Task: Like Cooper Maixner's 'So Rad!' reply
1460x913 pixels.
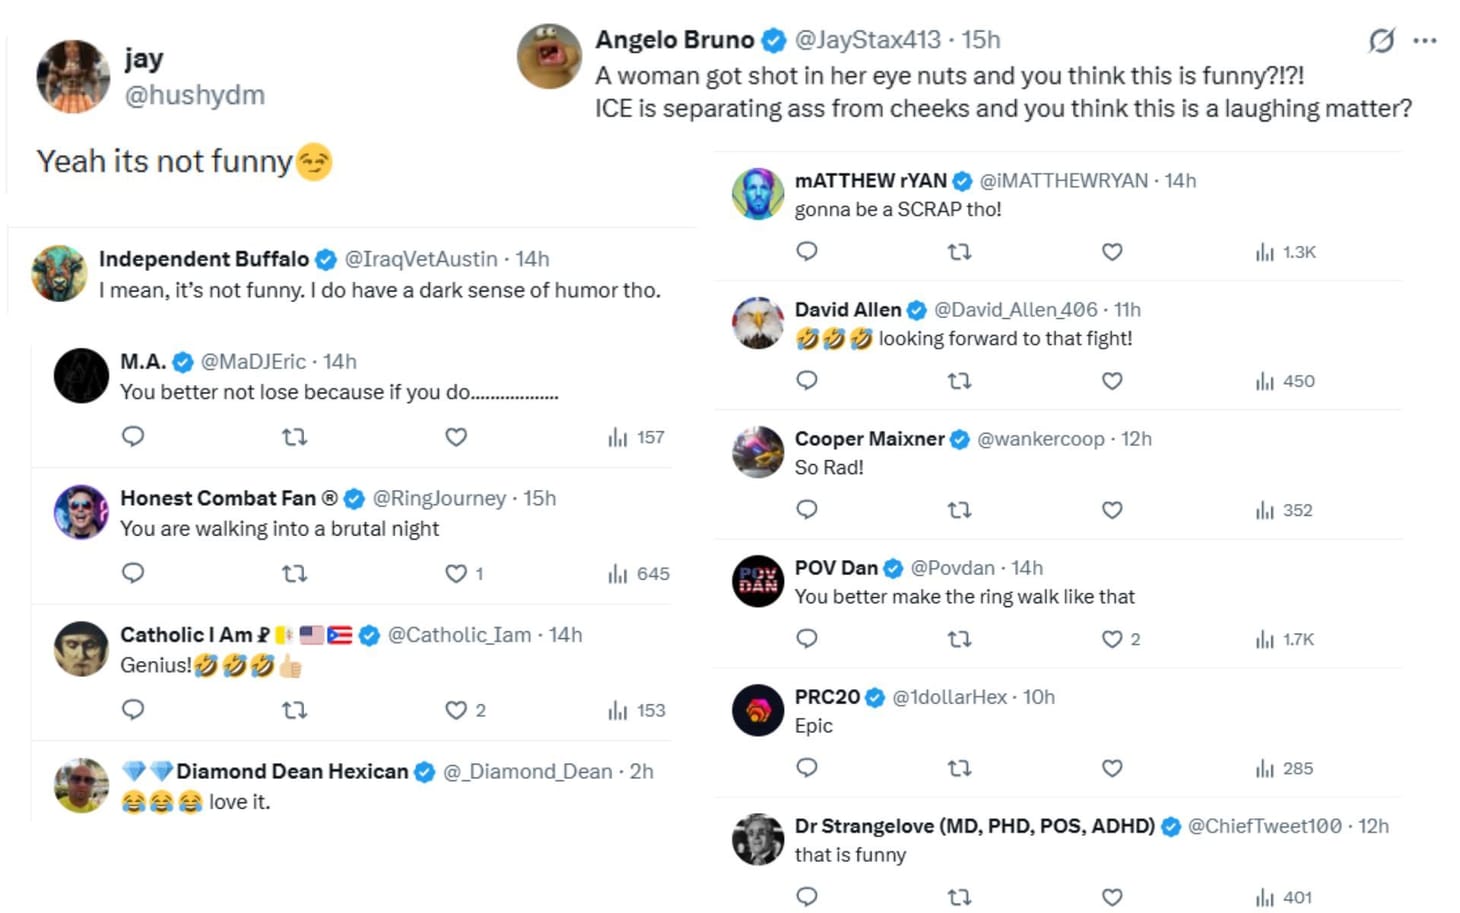Action: click(x=1111, y=510)
